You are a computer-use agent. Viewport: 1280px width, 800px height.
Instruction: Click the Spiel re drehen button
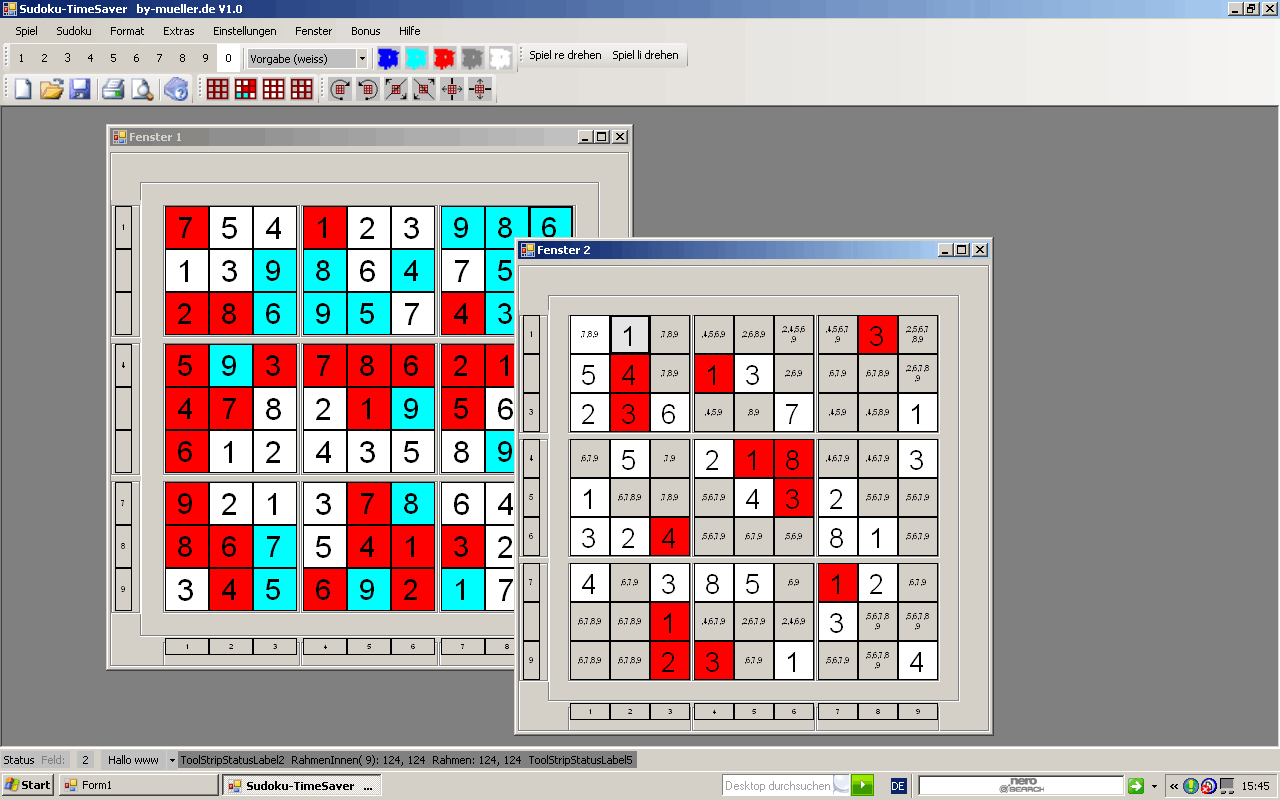(565, 56)
